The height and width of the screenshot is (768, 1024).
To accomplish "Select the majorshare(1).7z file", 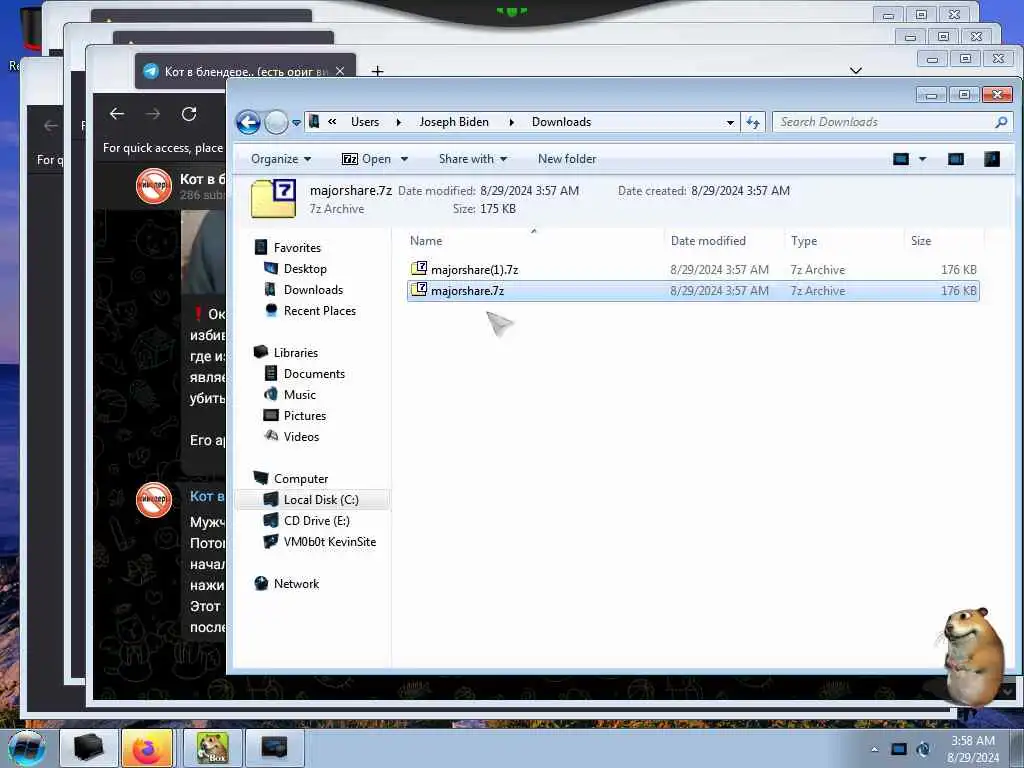I will [693, 270].
